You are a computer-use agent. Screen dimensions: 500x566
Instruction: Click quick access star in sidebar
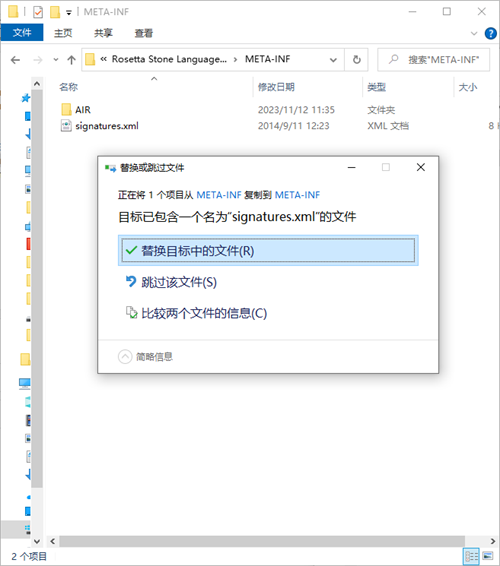click(x=25, y=98)
